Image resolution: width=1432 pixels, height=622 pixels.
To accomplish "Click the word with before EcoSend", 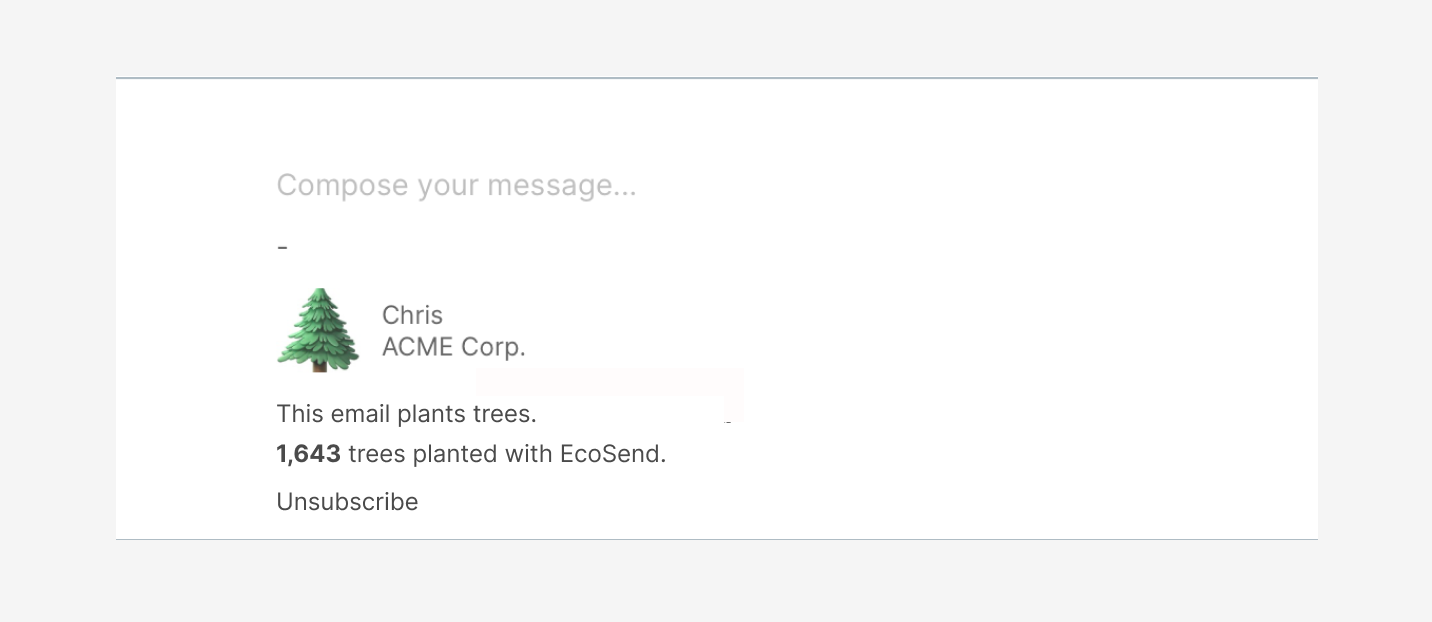I will point(528,454).
